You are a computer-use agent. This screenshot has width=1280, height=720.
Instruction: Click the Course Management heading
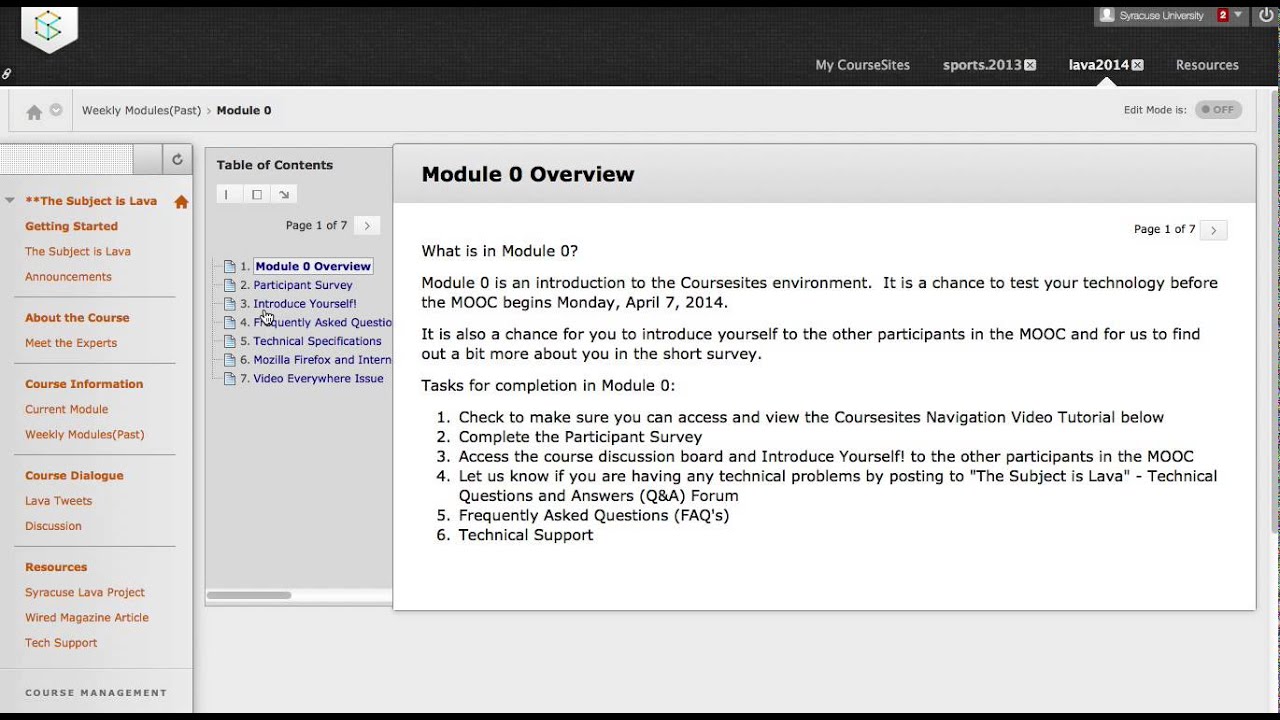click(x=96, y=693)
